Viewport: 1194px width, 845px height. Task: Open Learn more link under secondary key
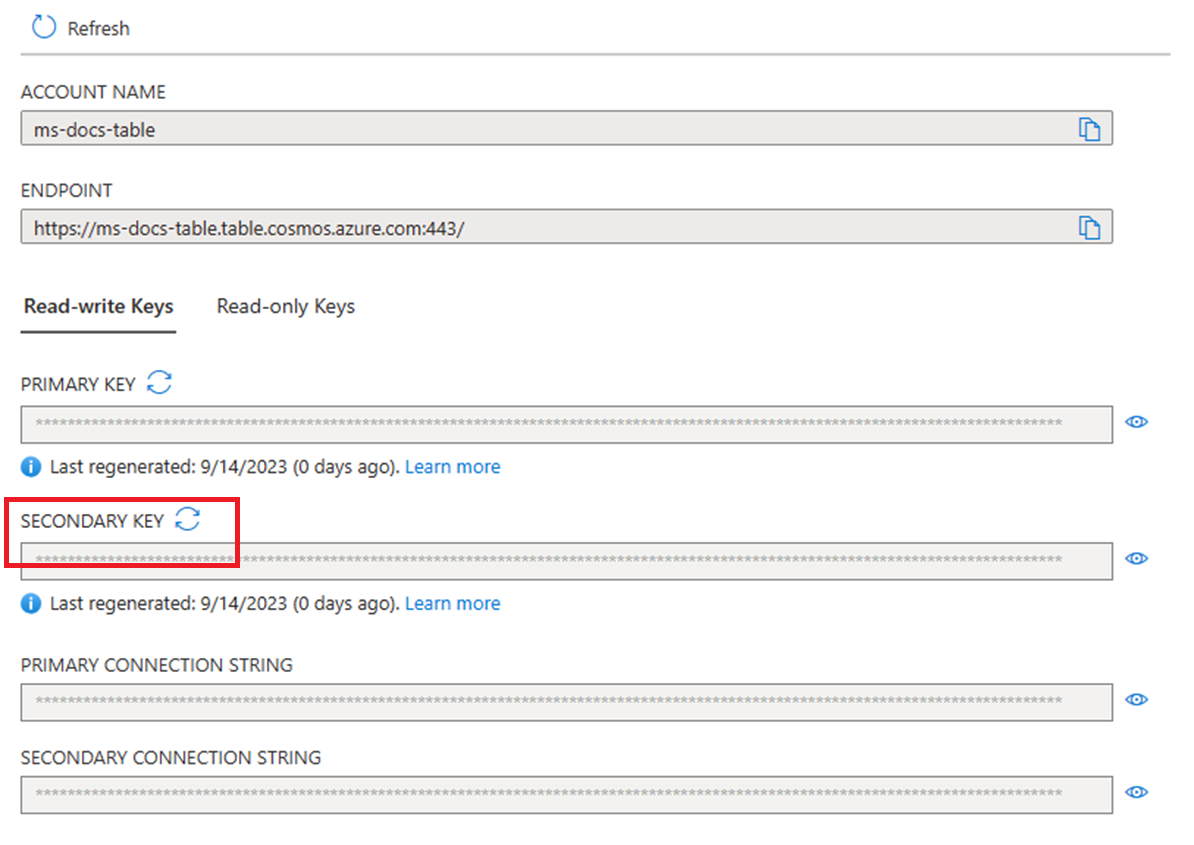[x=452, y=604]
